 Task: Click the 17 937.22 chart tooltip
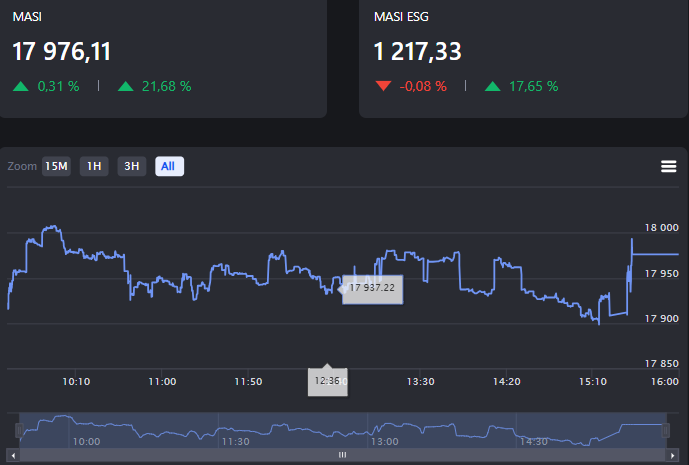[372, 288]
